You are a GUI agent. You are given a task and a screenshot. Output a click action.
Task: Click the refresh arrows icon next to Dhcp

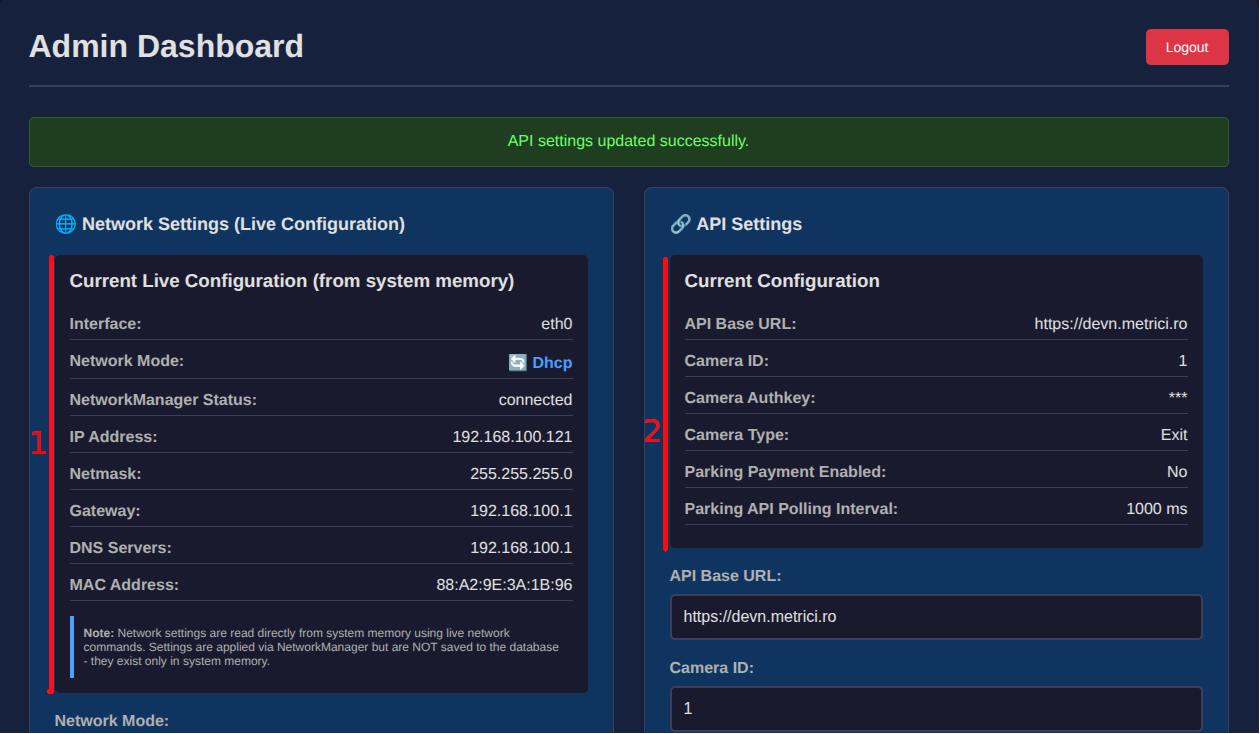(x=517, y=362)
